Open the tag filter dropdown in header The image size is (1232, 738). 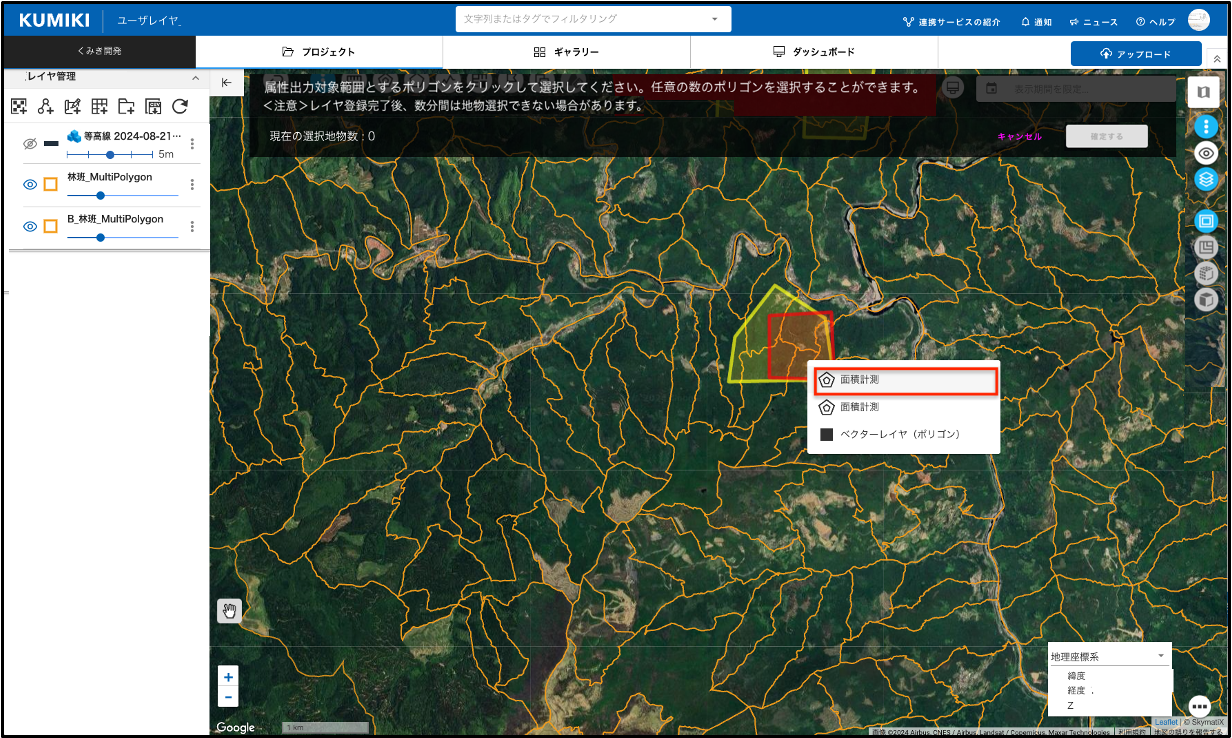[714, 19]
